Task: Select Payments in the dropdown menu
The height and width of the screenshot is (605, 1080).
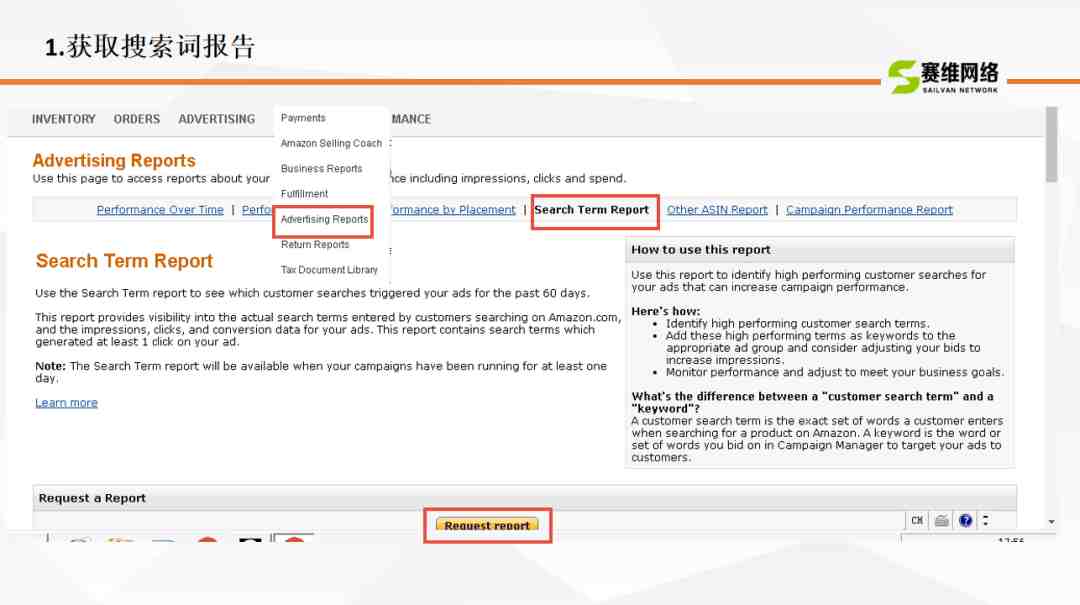Action: pos(303,118)
